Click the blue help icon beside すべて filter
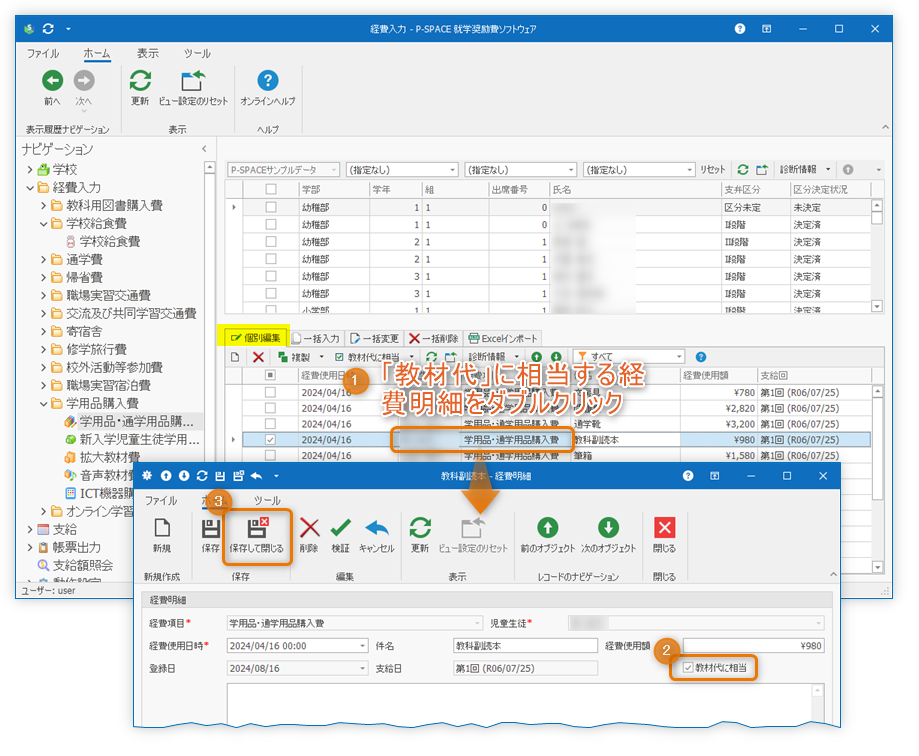 pos(700,357)
